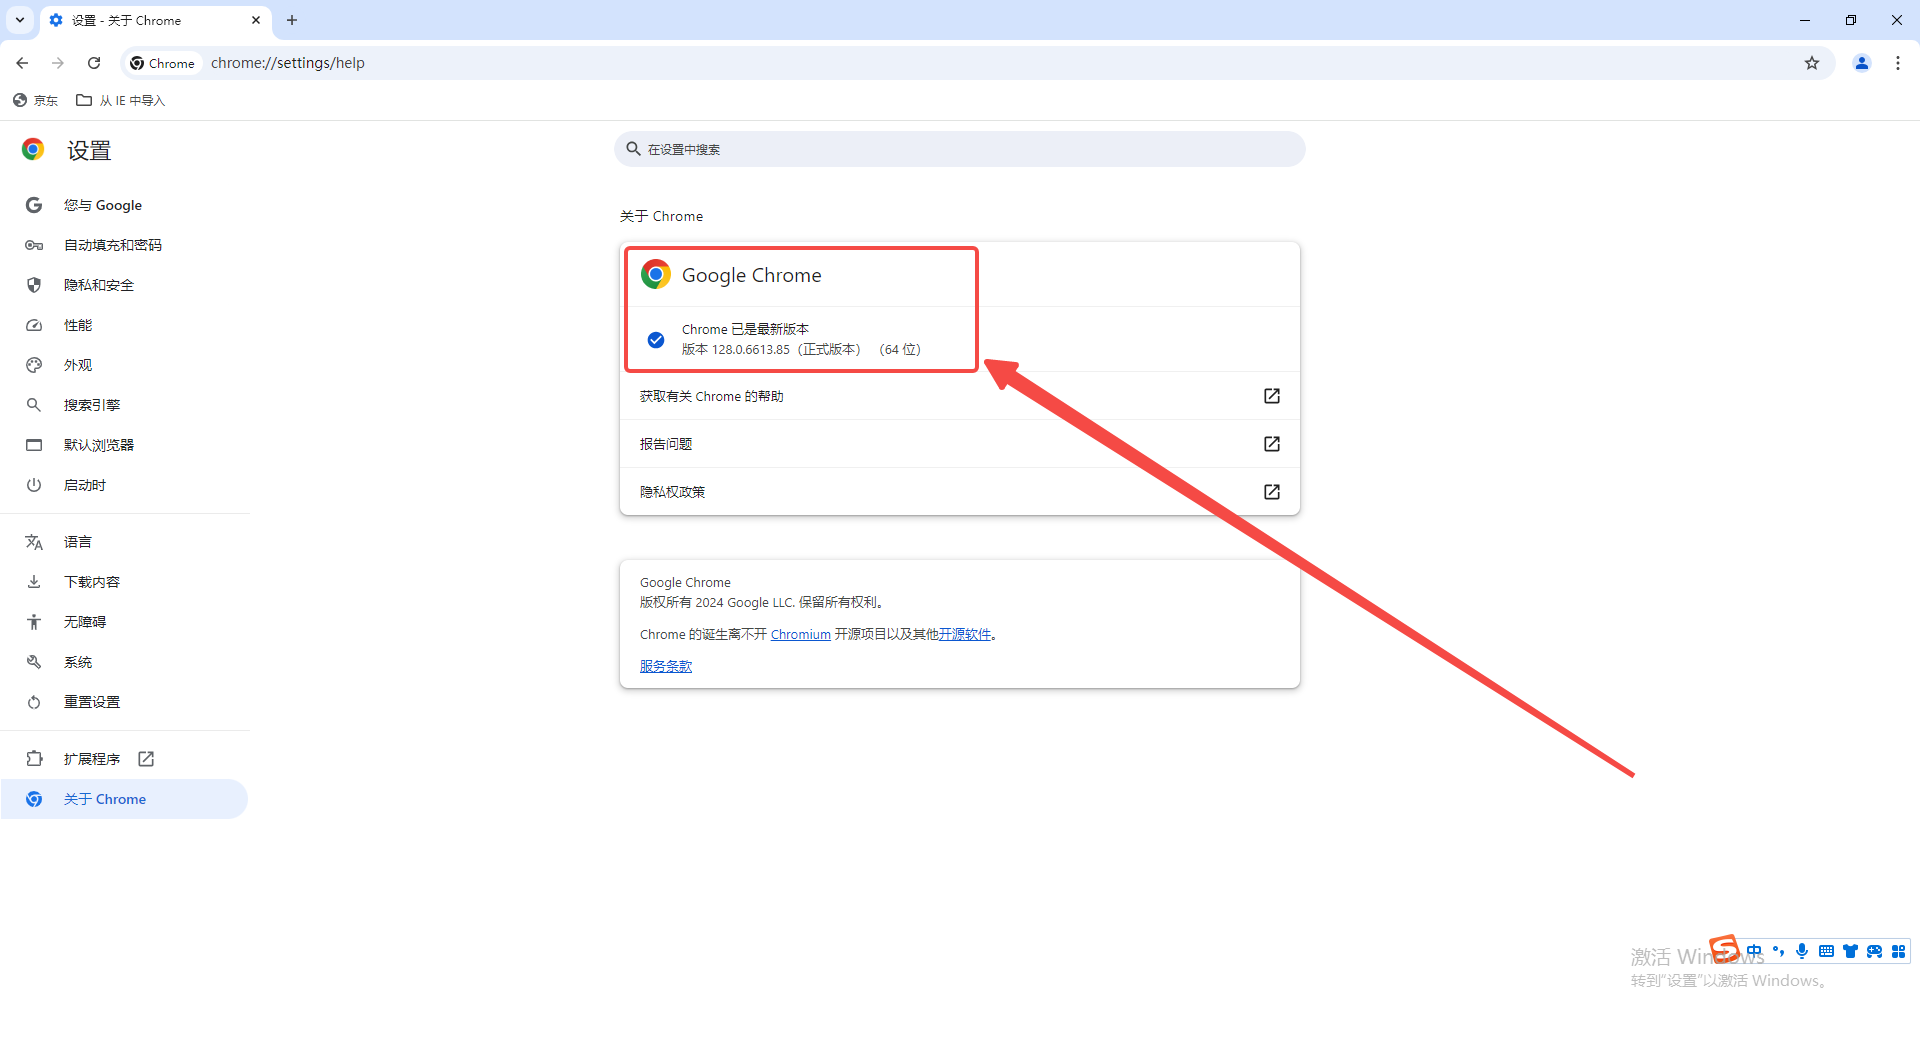1920x1040 pixels.
Task: Open the 从 IE 中导入 bookmarks folder
Action: click(121, 100)
